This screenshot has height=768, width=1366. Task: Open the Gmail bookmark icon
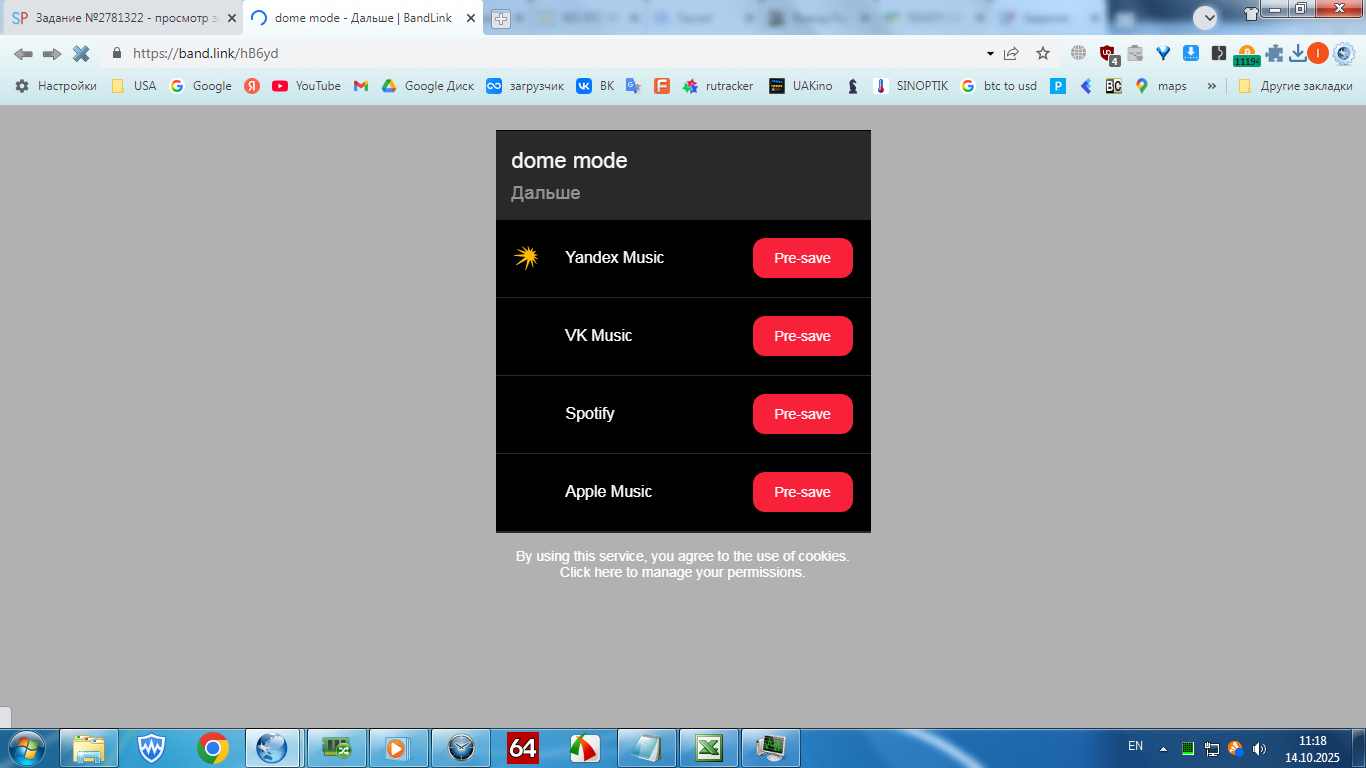(x=361, y=86)
